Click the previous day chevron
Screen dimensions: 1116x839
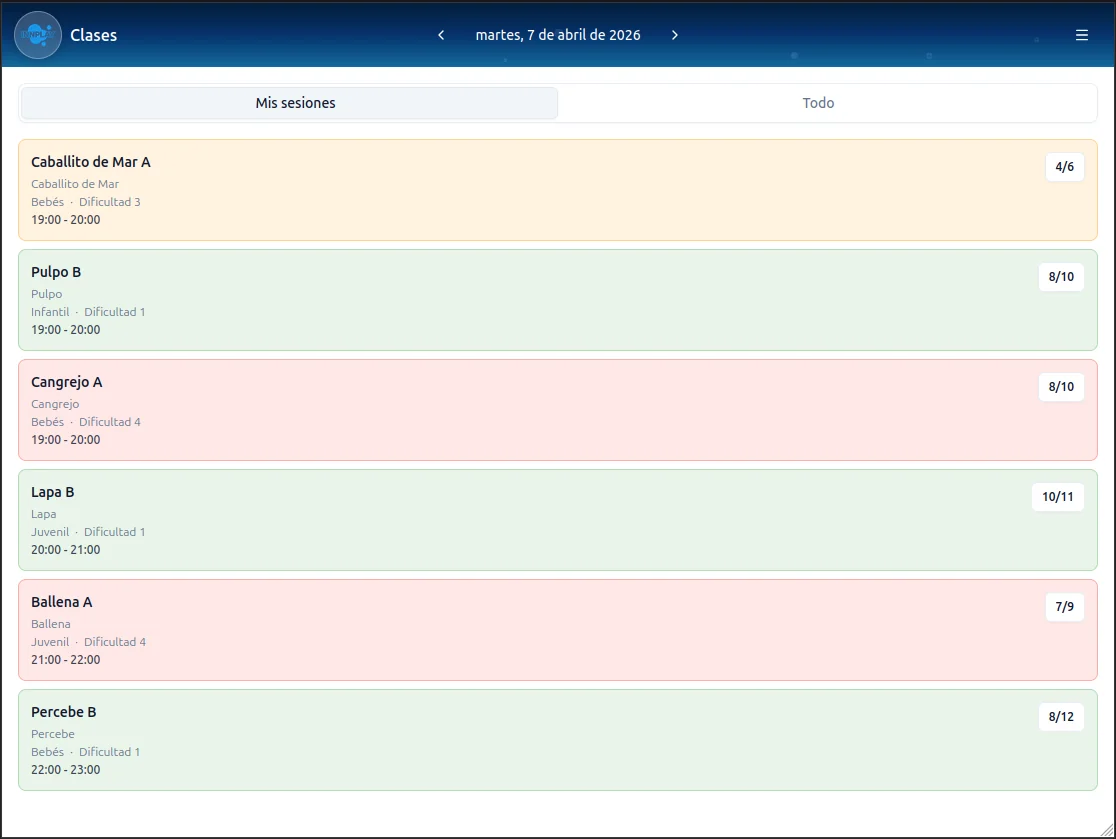440,34
